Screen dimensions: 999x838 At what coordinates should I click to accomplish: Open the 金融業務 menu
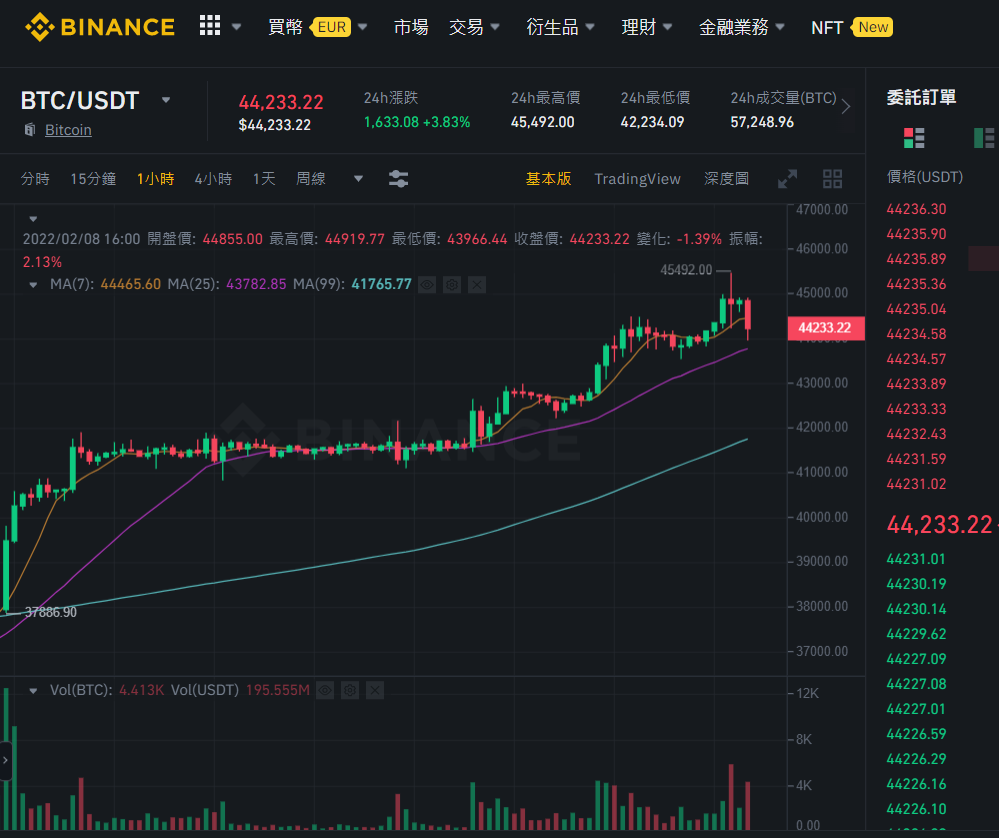(742, 27)
